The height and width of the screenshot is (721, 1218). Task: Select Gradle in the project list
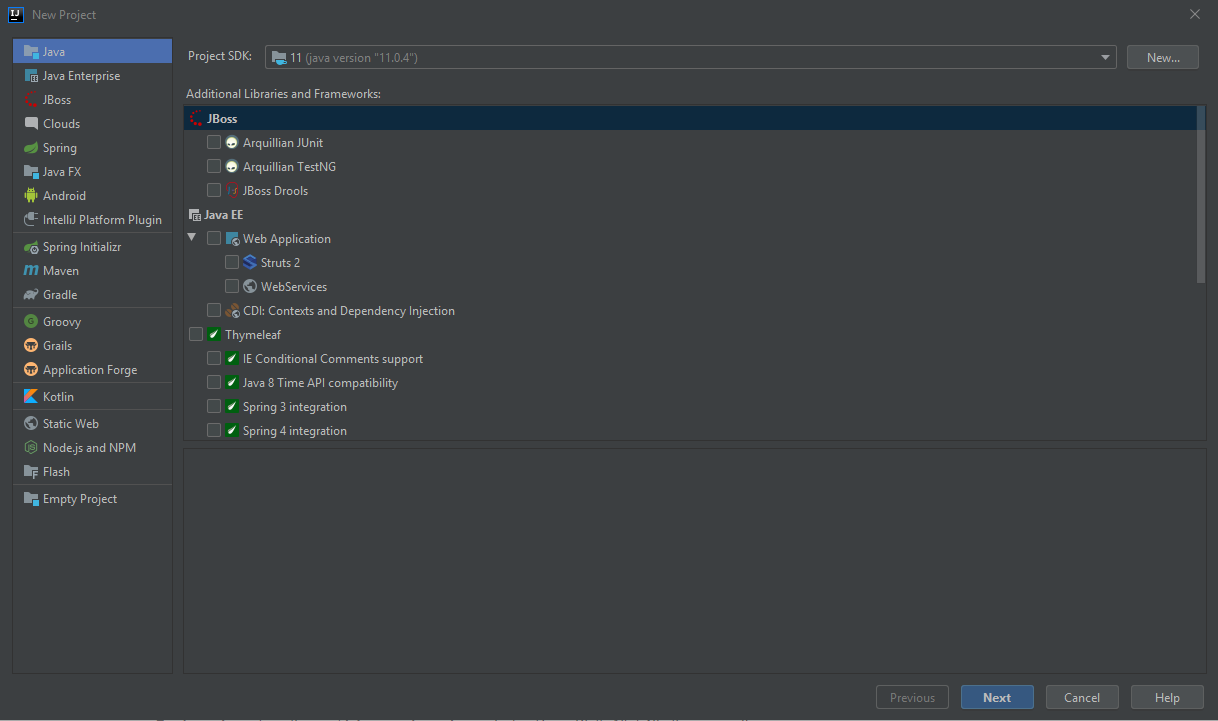[92, 295]
